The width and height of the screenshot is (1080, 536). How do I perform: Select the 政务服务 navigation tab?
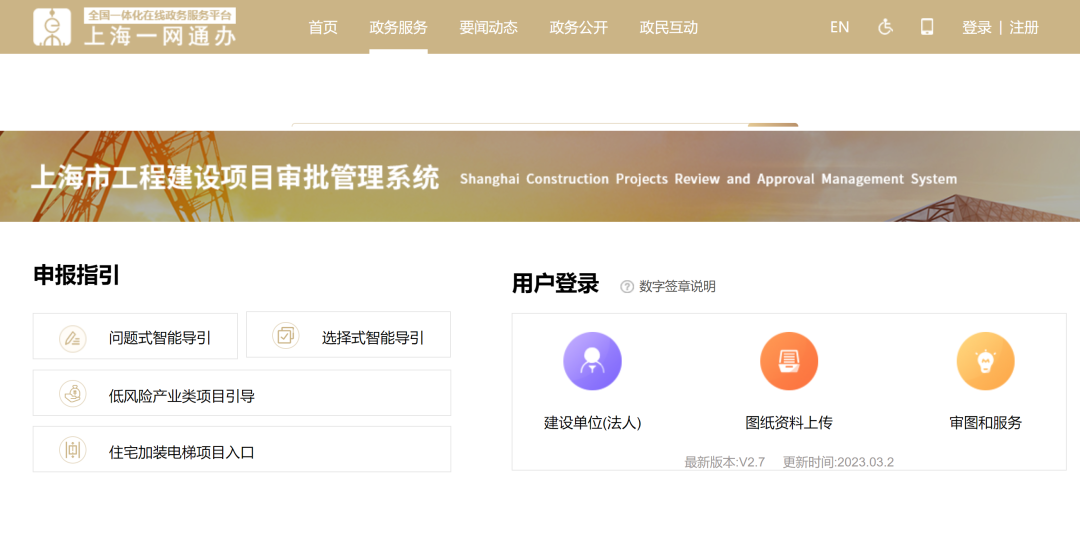click(398, 27)
